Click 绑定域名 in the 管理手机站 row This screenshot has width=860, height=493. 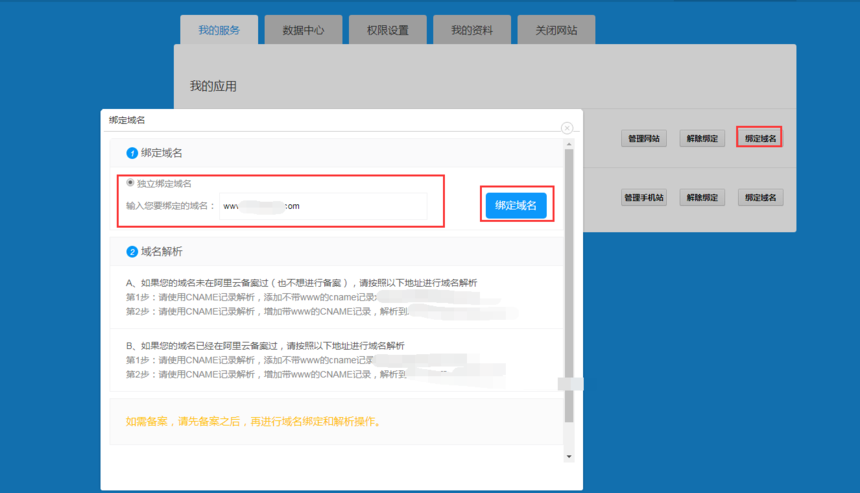click(x=760, y=198)
